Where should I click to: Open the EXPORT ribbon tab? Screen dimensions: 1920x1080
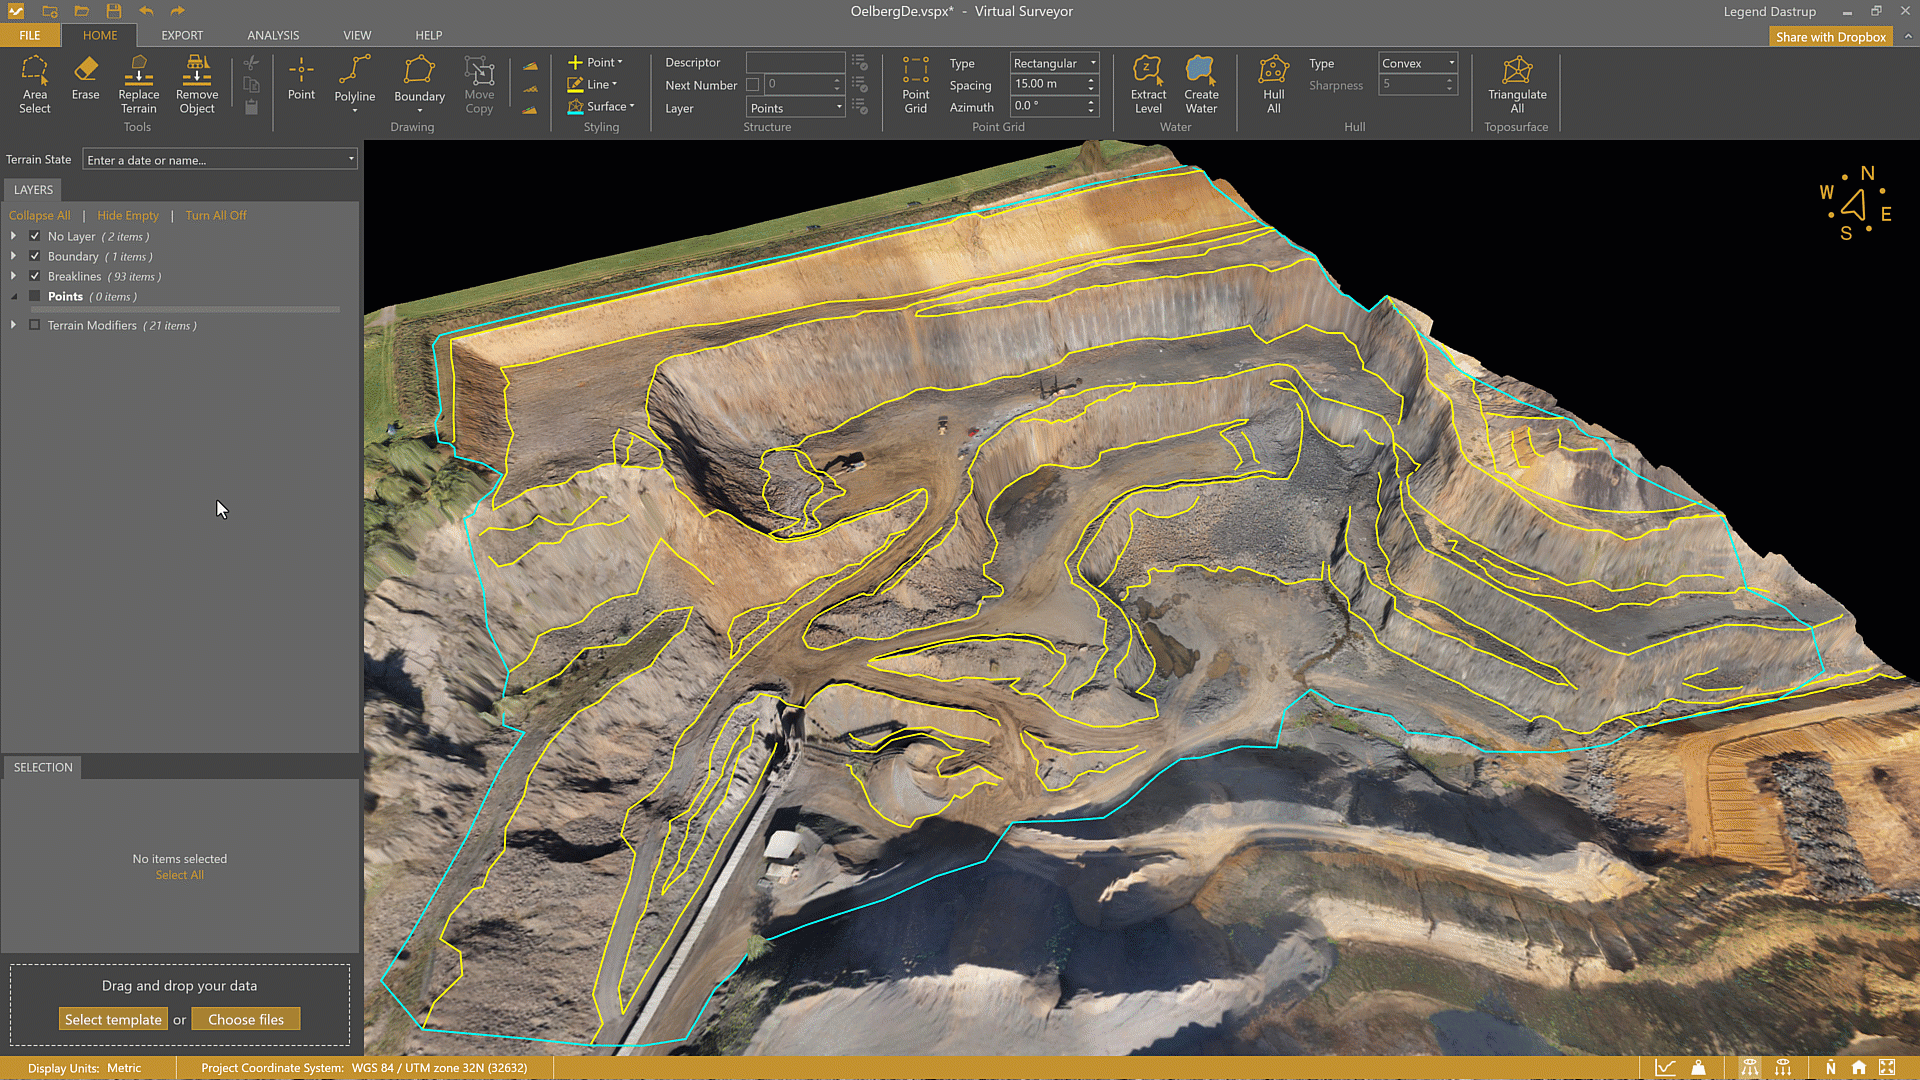point(182,35)
